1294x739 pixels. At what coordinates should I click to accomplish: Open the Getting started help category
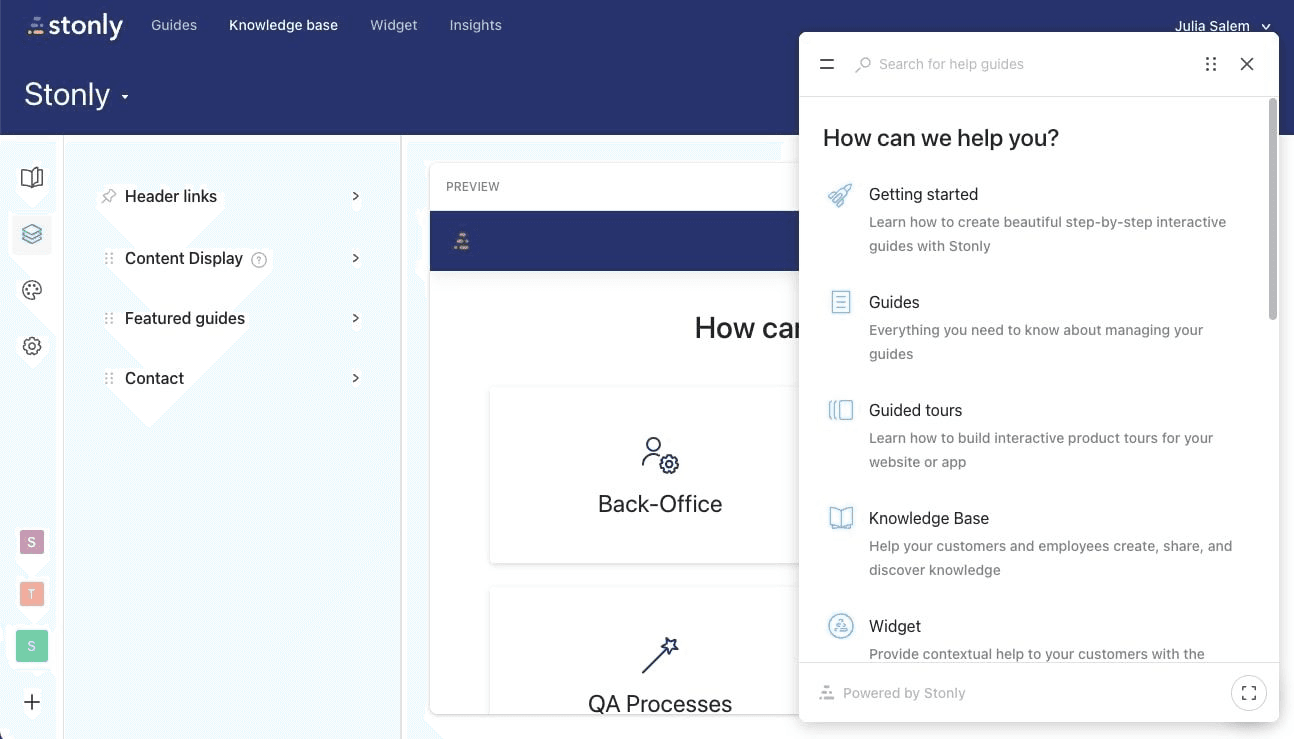pyautogui.click(x=1033, y=220)
